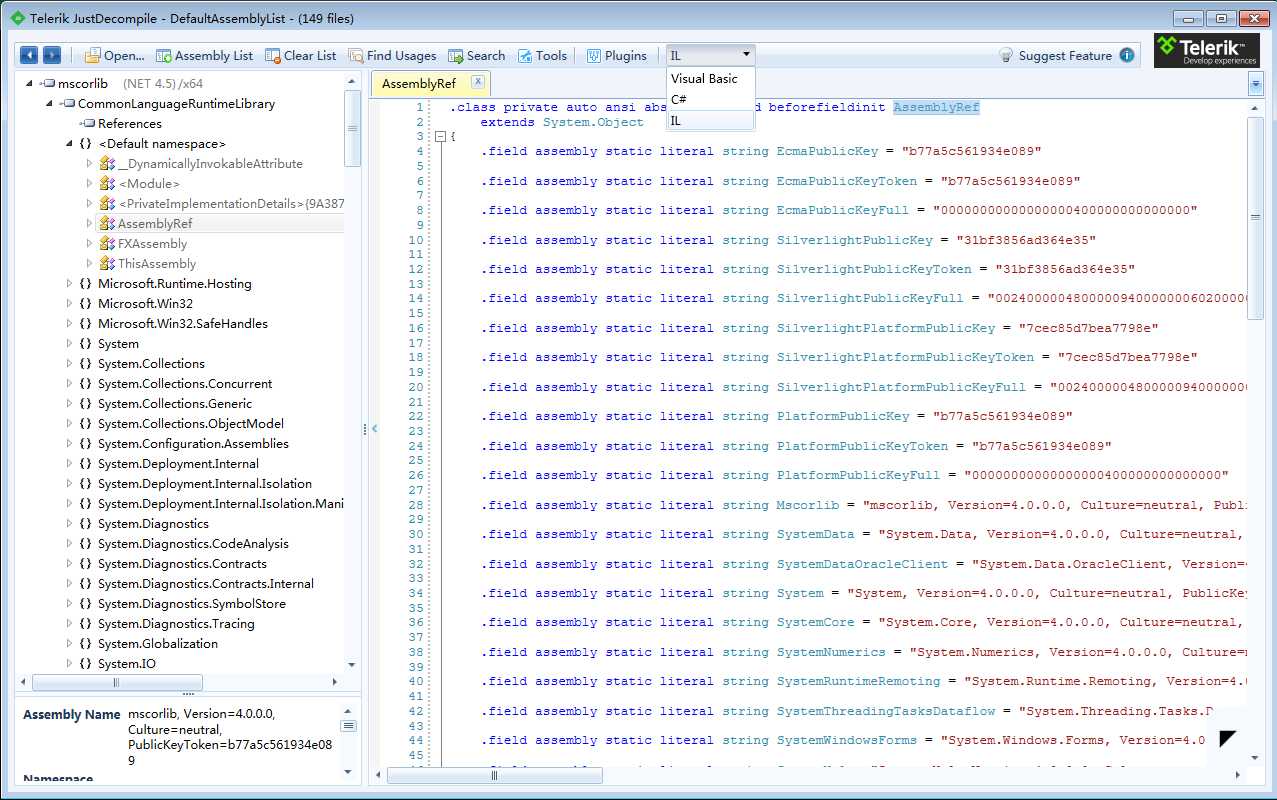Launch Find Usages from the toolbar
The width and height of the screenshot is (1277, 800).
point(392,56)
